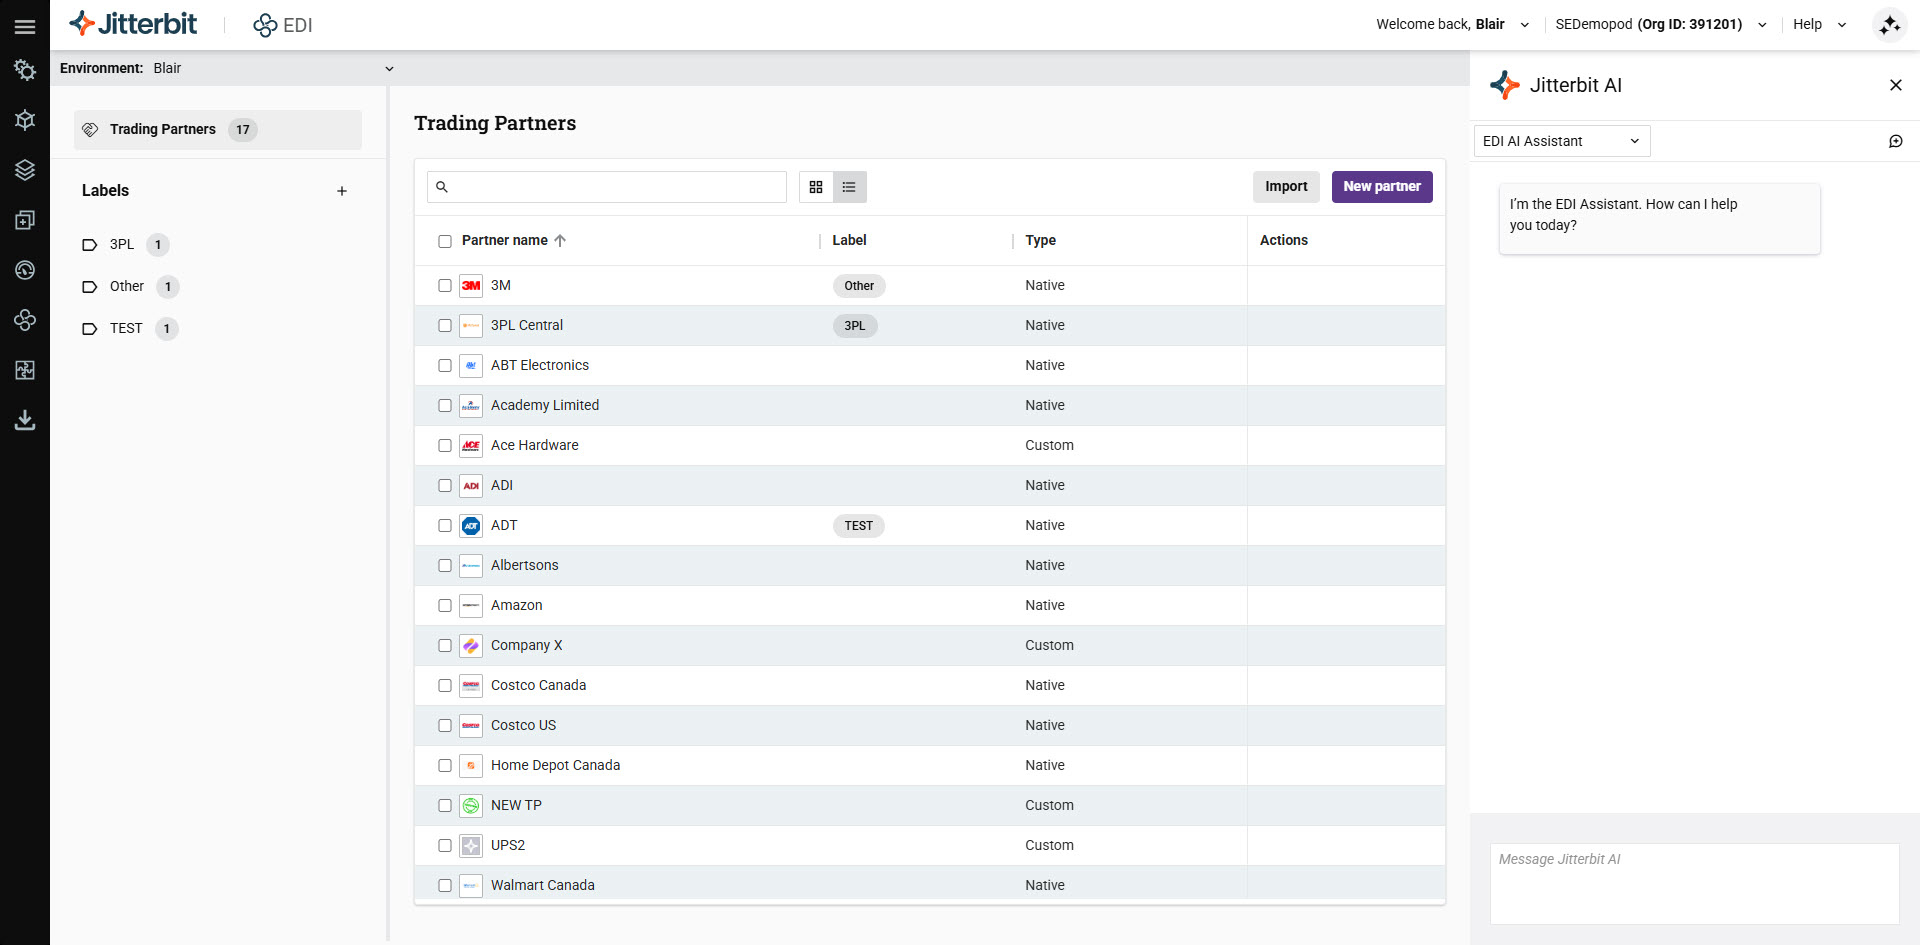This screenshot has width=1920, height=945.
Task: Click the Other label chip on 3M
Action: (x=859, y=286)
